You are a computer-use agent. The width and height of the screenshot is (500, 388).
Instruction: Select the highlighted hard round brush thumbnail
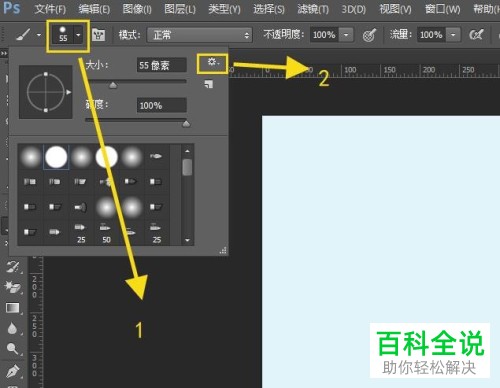click(x=56, y=157)
